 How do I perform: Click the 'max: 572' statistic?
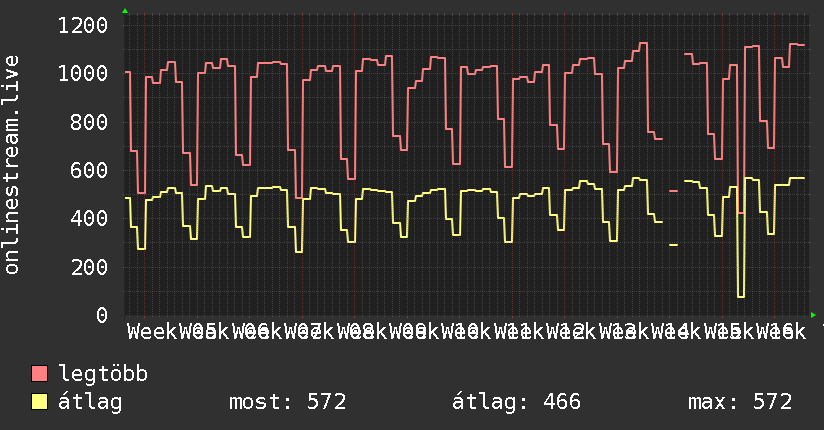tap(740, 402)
